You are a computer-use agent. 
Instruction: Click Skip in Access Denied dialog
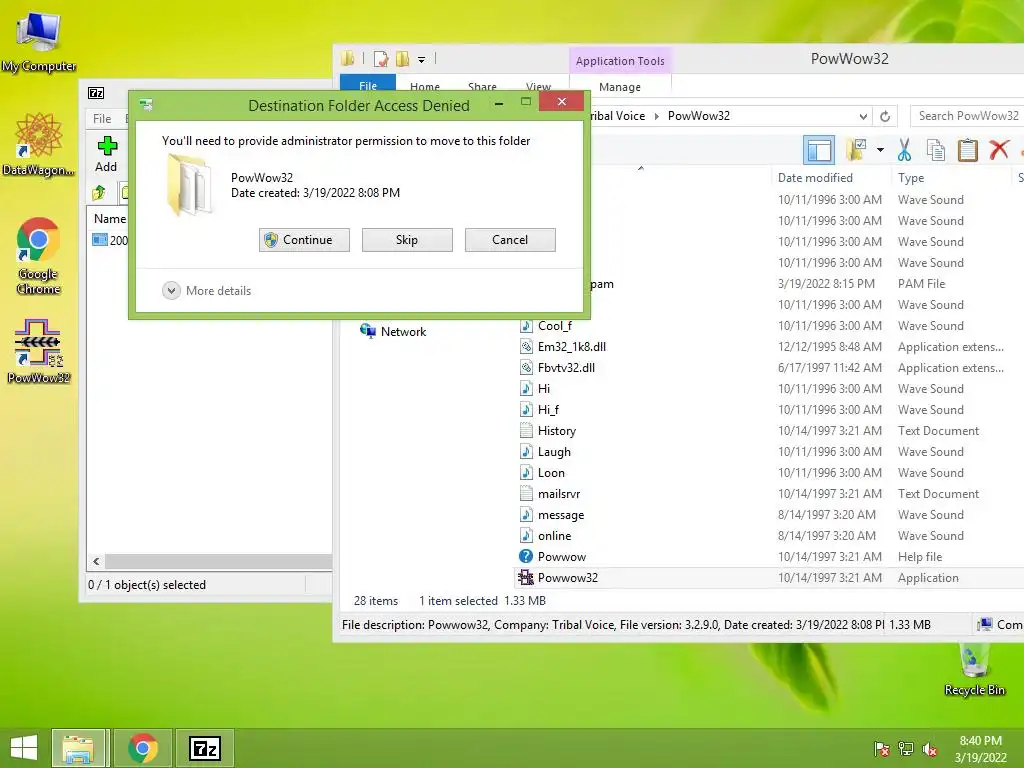[x=407, y=240]
